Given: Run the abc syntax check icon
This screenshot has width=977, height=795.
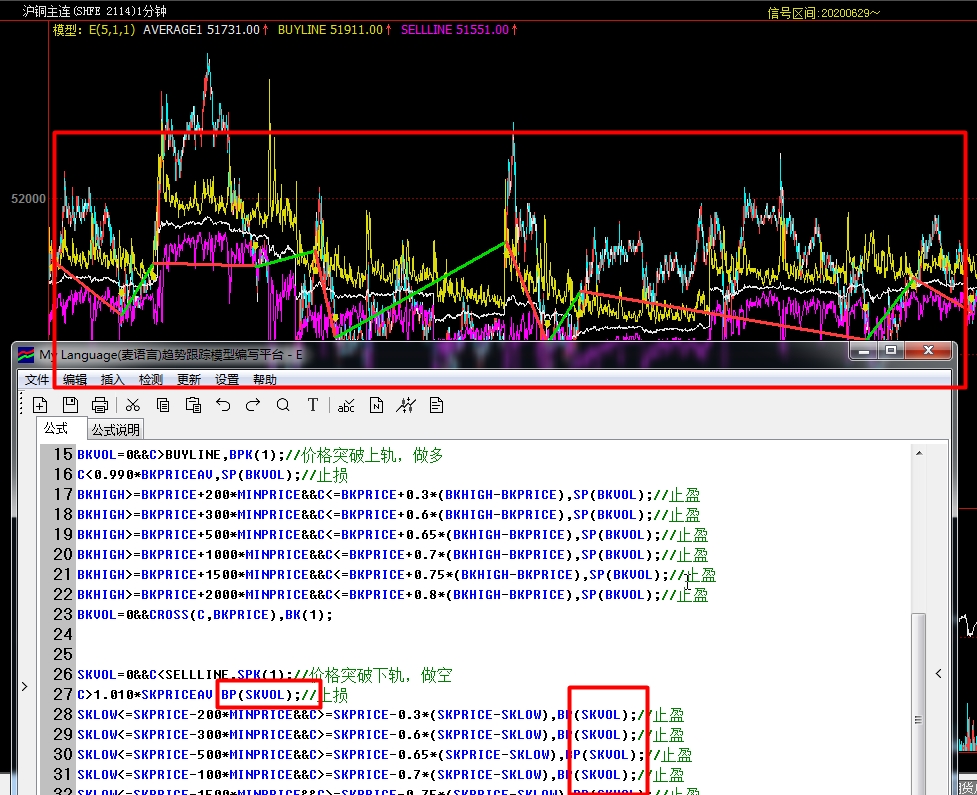Looking at the screenshot, I should pos(346,405).
